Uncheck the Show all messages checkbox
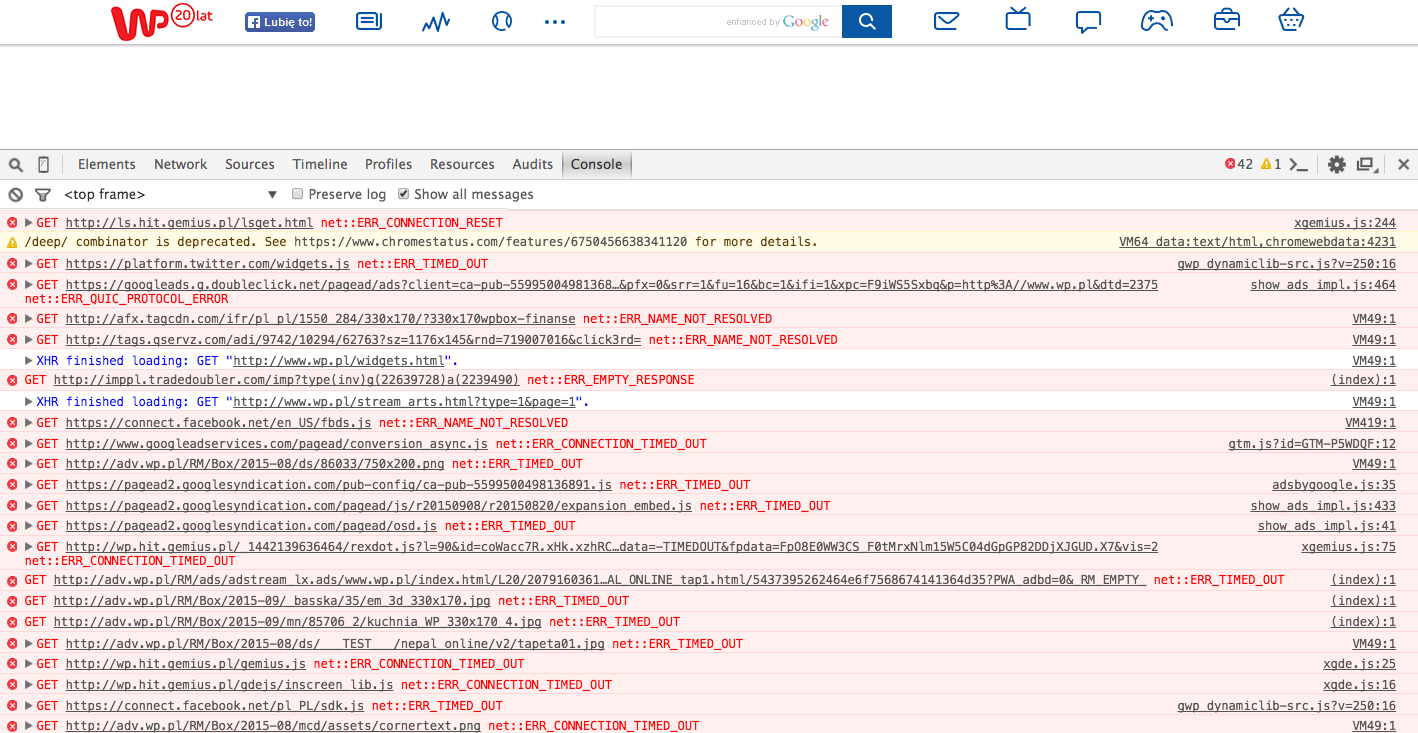Viewport: 1418px width, 733px height. click(x=404, y=194)
